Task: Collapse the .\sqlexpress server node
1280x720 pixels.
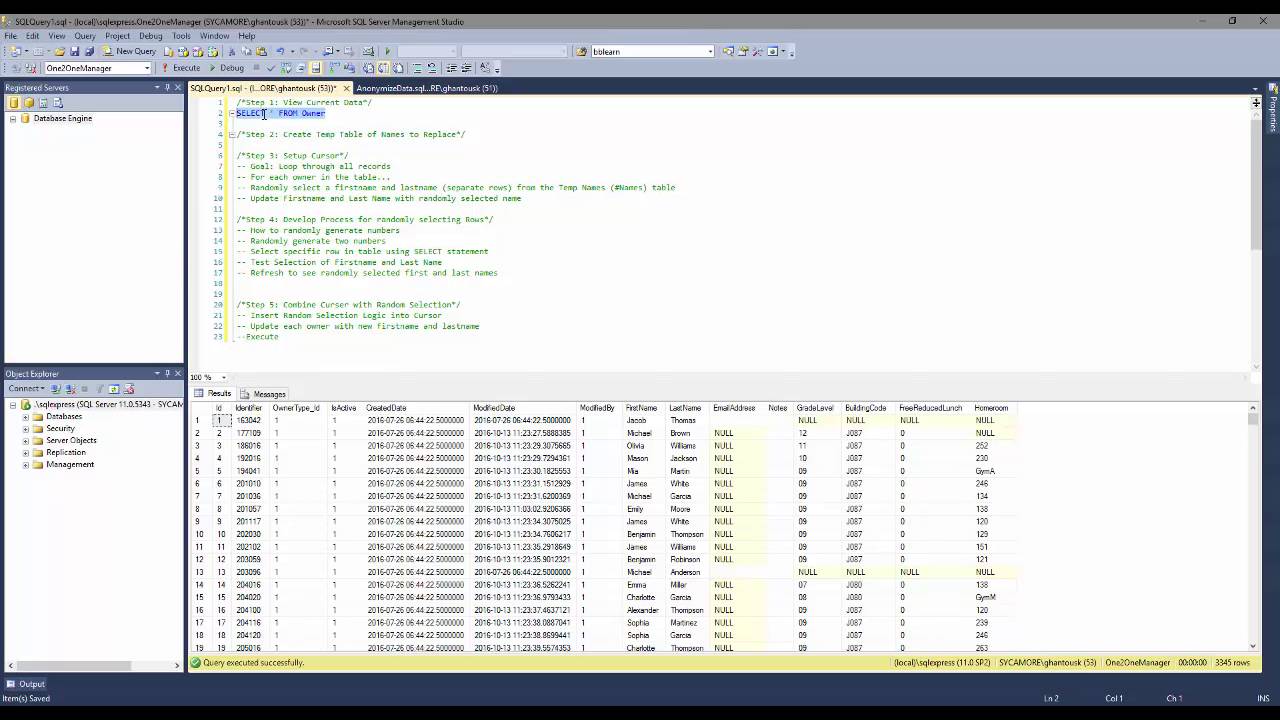Action: (13, 404)
